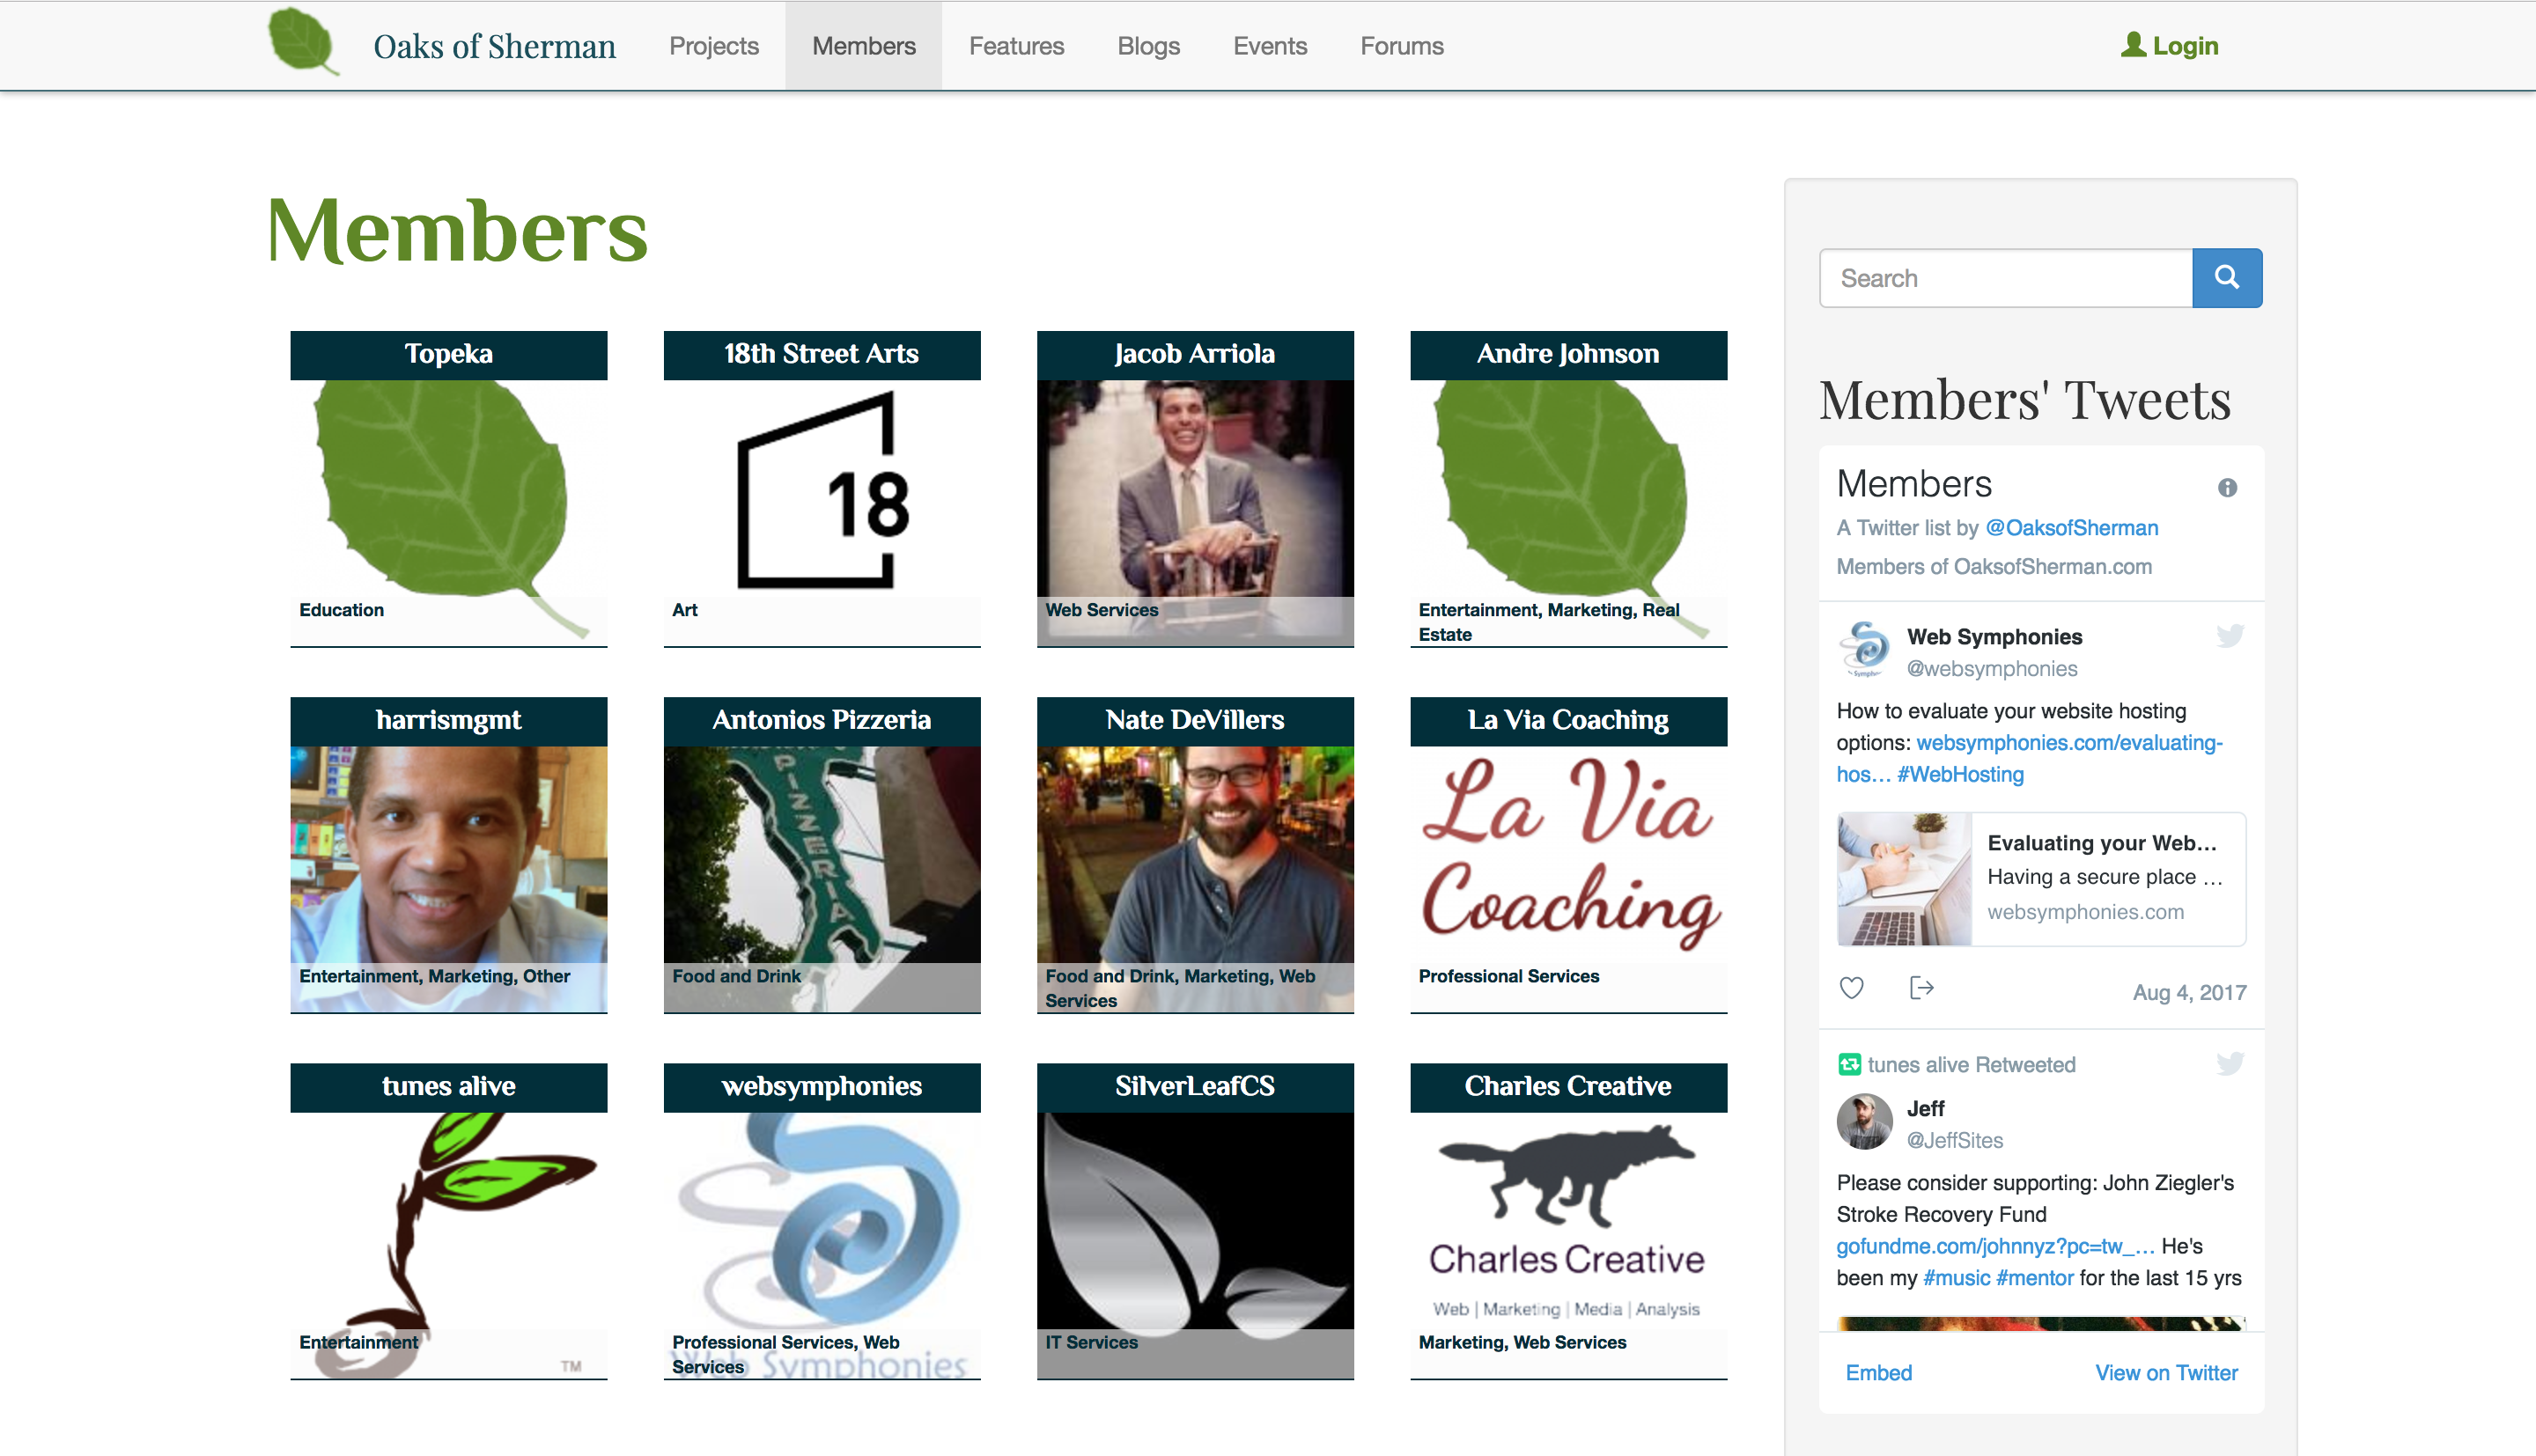Click the websymphonies card title
This screenshot has width=2536, height=1456.
822,1086
